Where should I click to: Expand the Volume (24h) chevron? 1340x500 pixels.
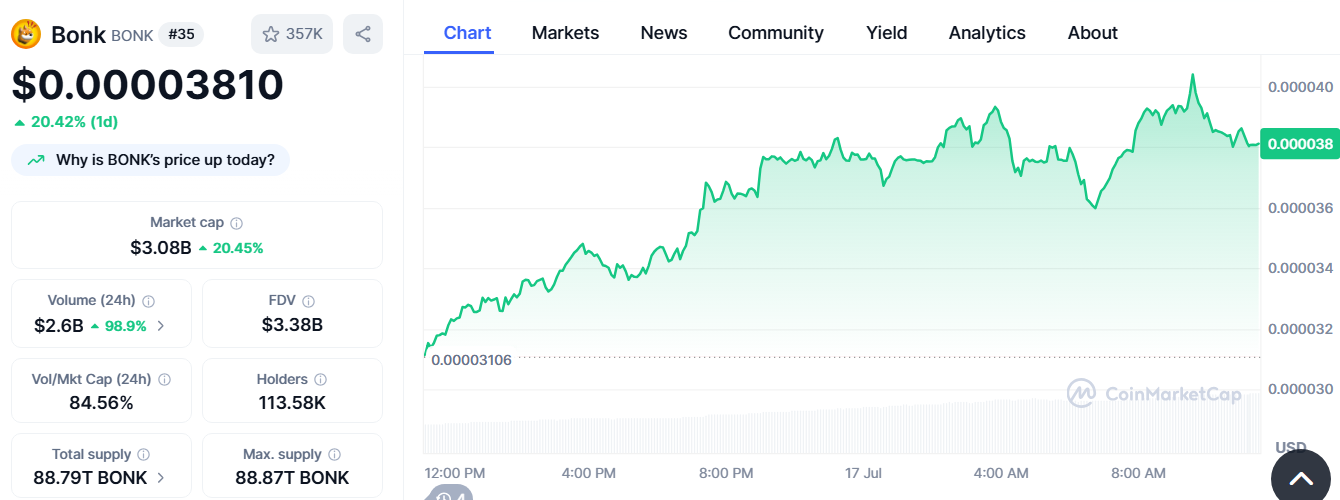pos(161,326)
